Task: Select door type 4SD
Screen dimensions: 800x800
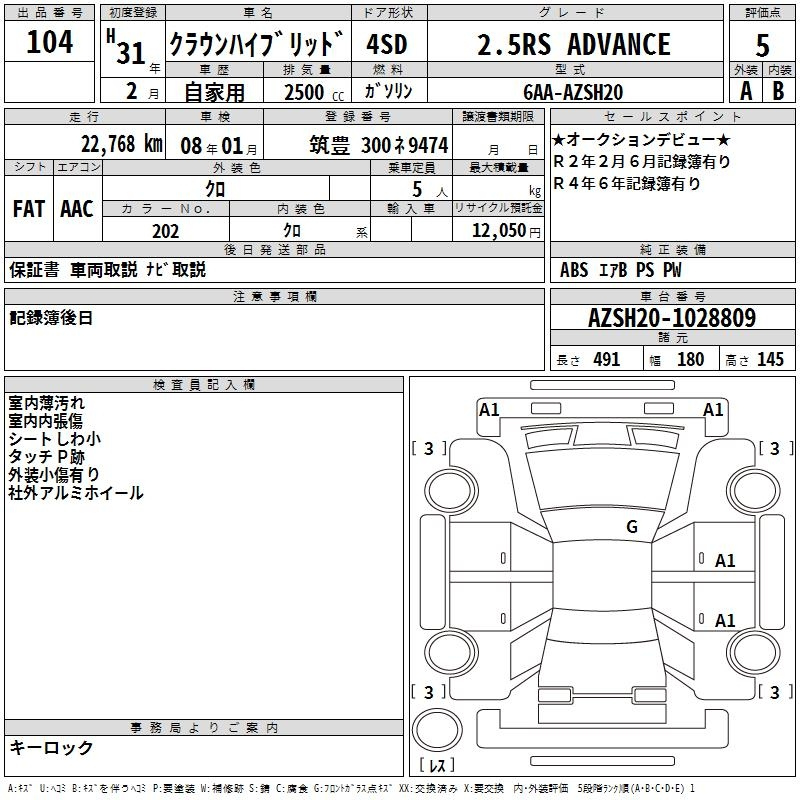Action: (387, 44)
